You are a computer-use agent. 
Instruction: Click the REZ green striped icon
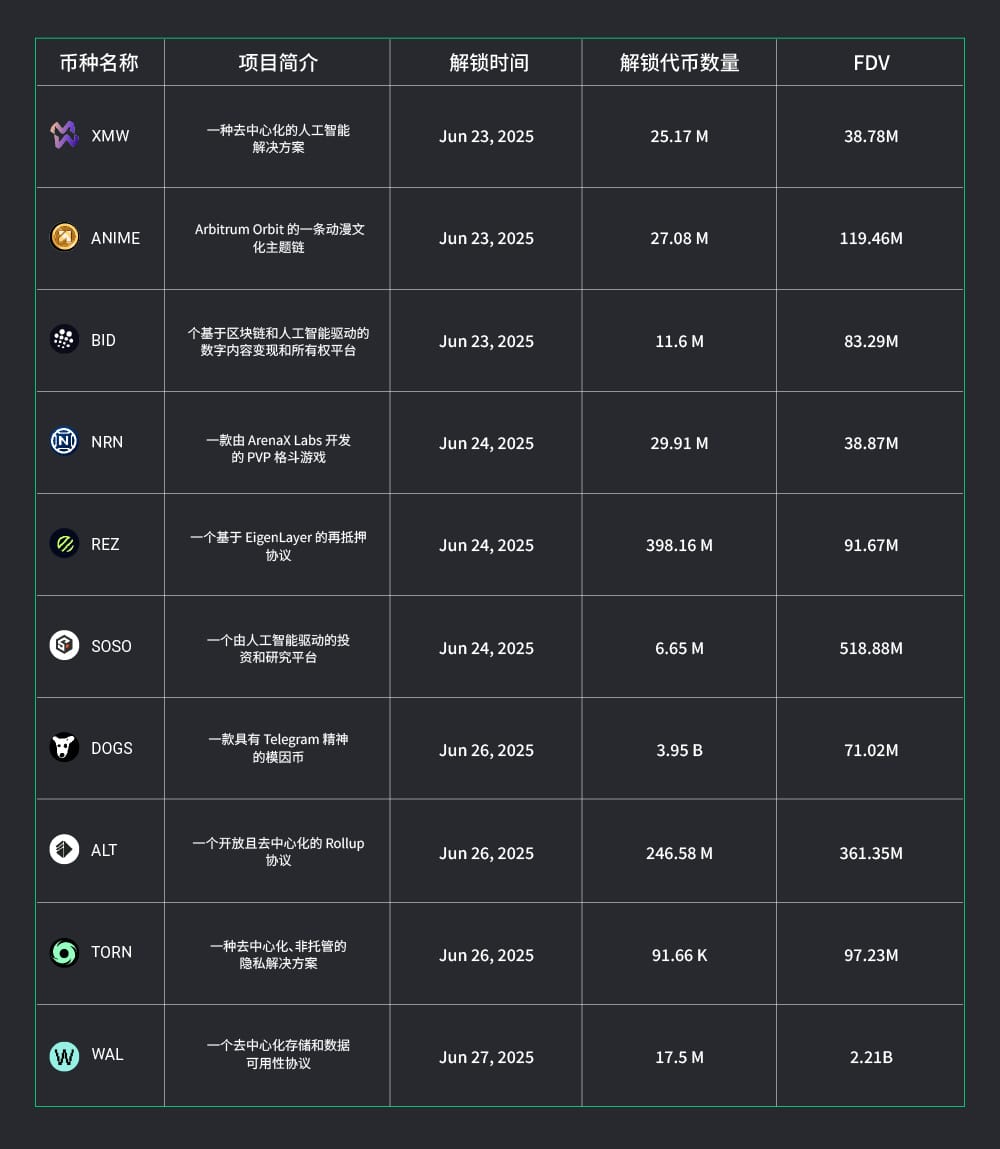tap(64, 543)
